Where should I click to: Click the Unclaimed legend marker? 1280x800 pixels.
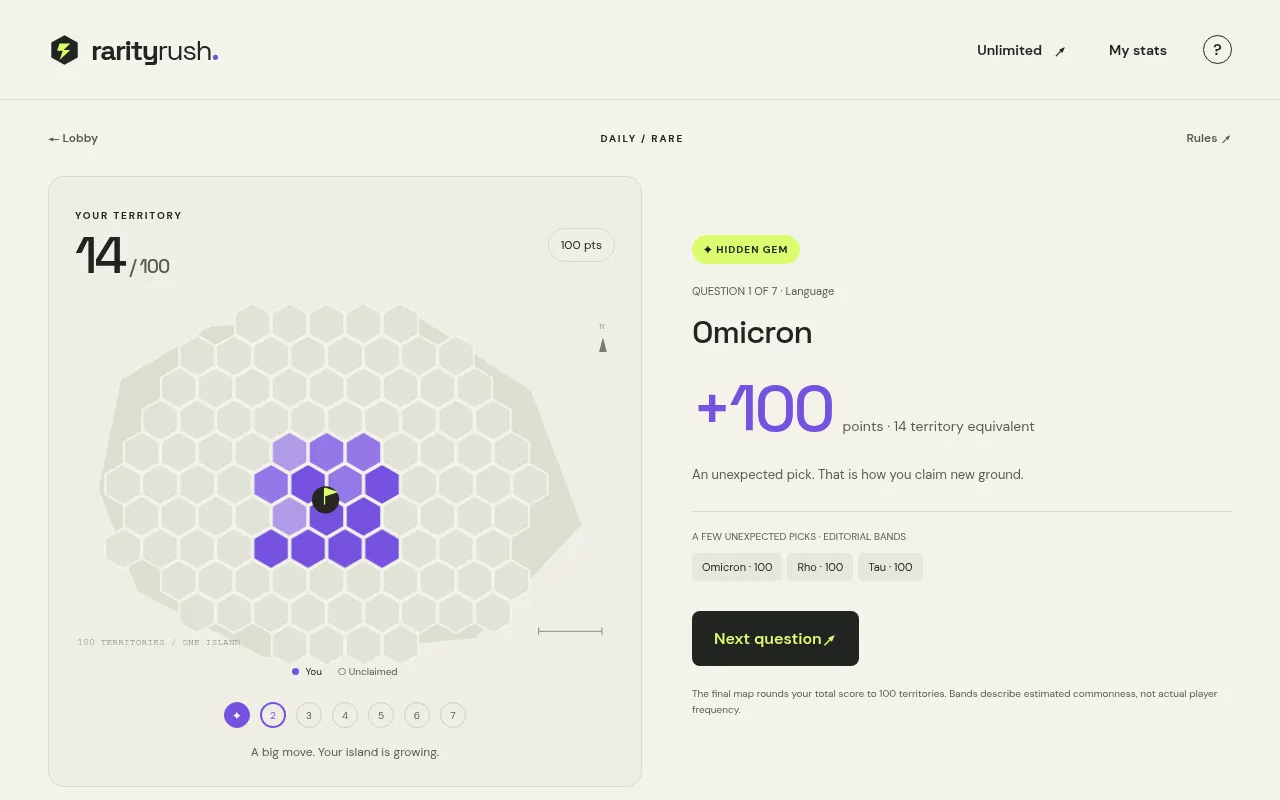click(342, 672)
